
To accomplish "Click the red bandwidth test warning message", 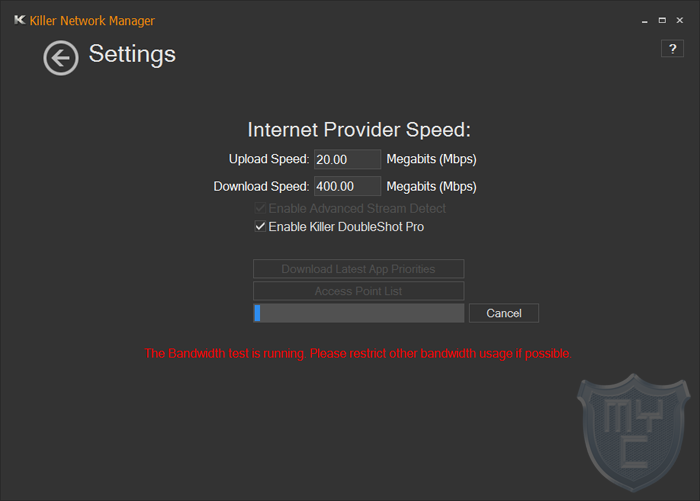I will click(x=358, y=354).
